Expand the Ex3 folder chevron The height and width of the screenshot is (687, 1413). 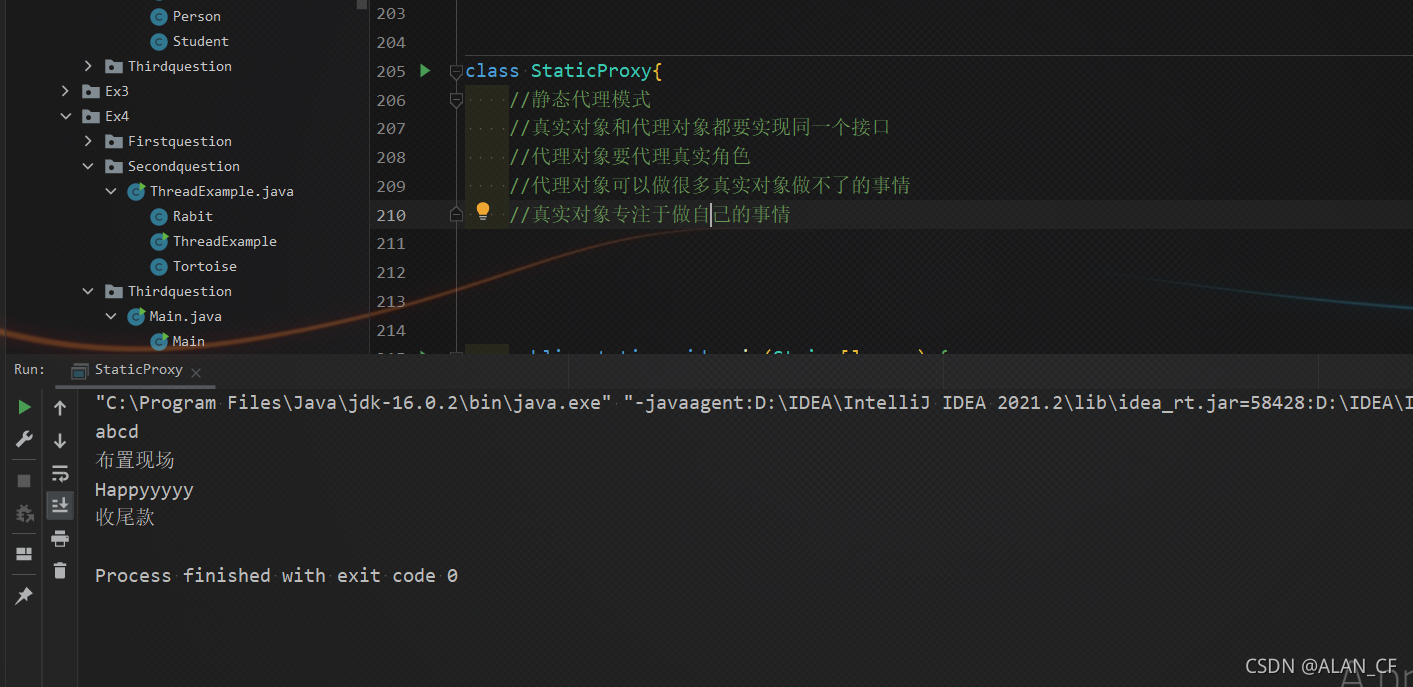[x=66, y=91]
